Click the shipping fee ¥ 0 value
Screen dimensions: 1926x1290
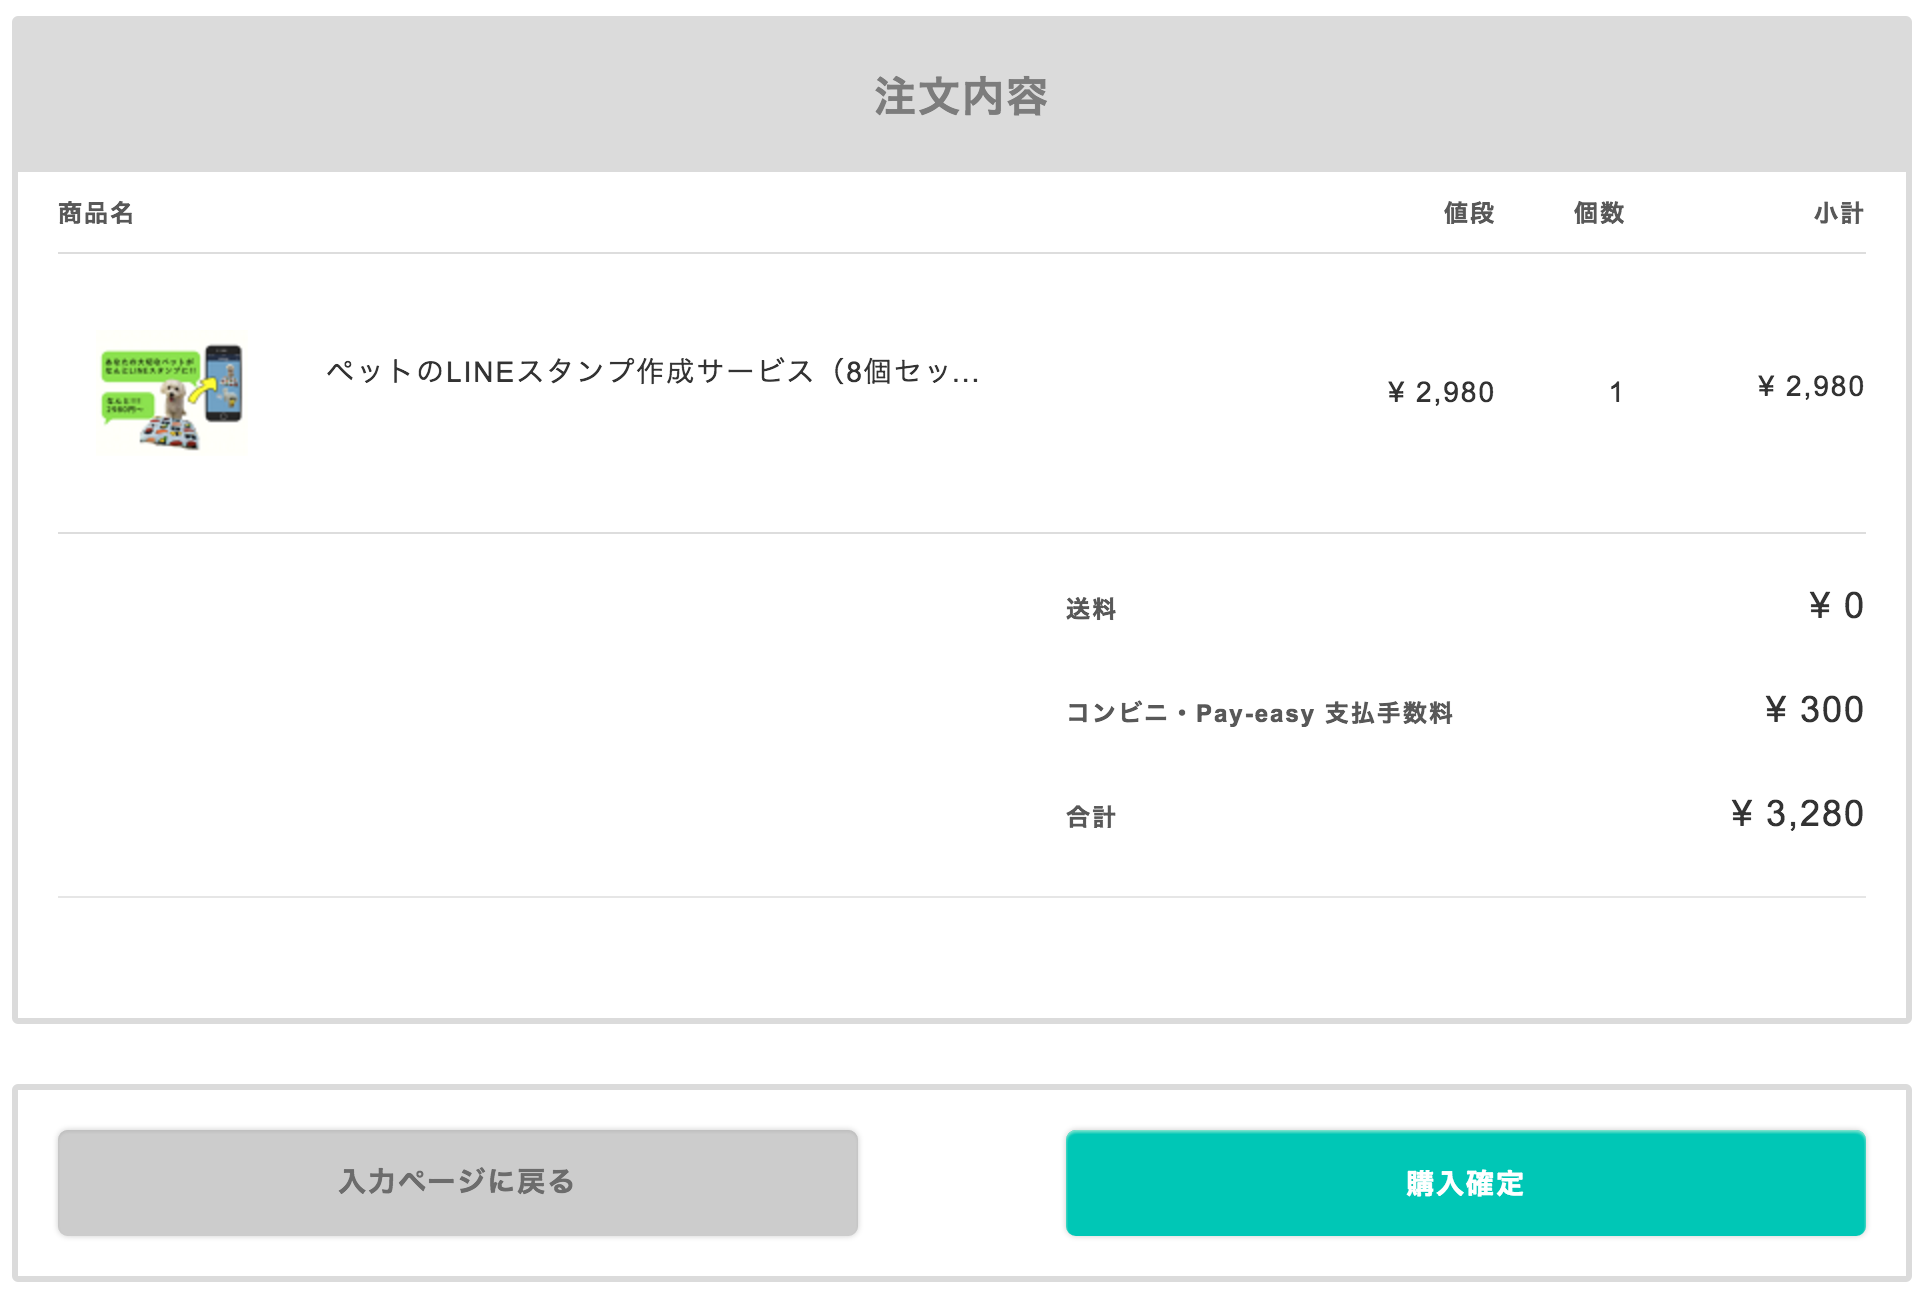click(x=1837, y=606)
